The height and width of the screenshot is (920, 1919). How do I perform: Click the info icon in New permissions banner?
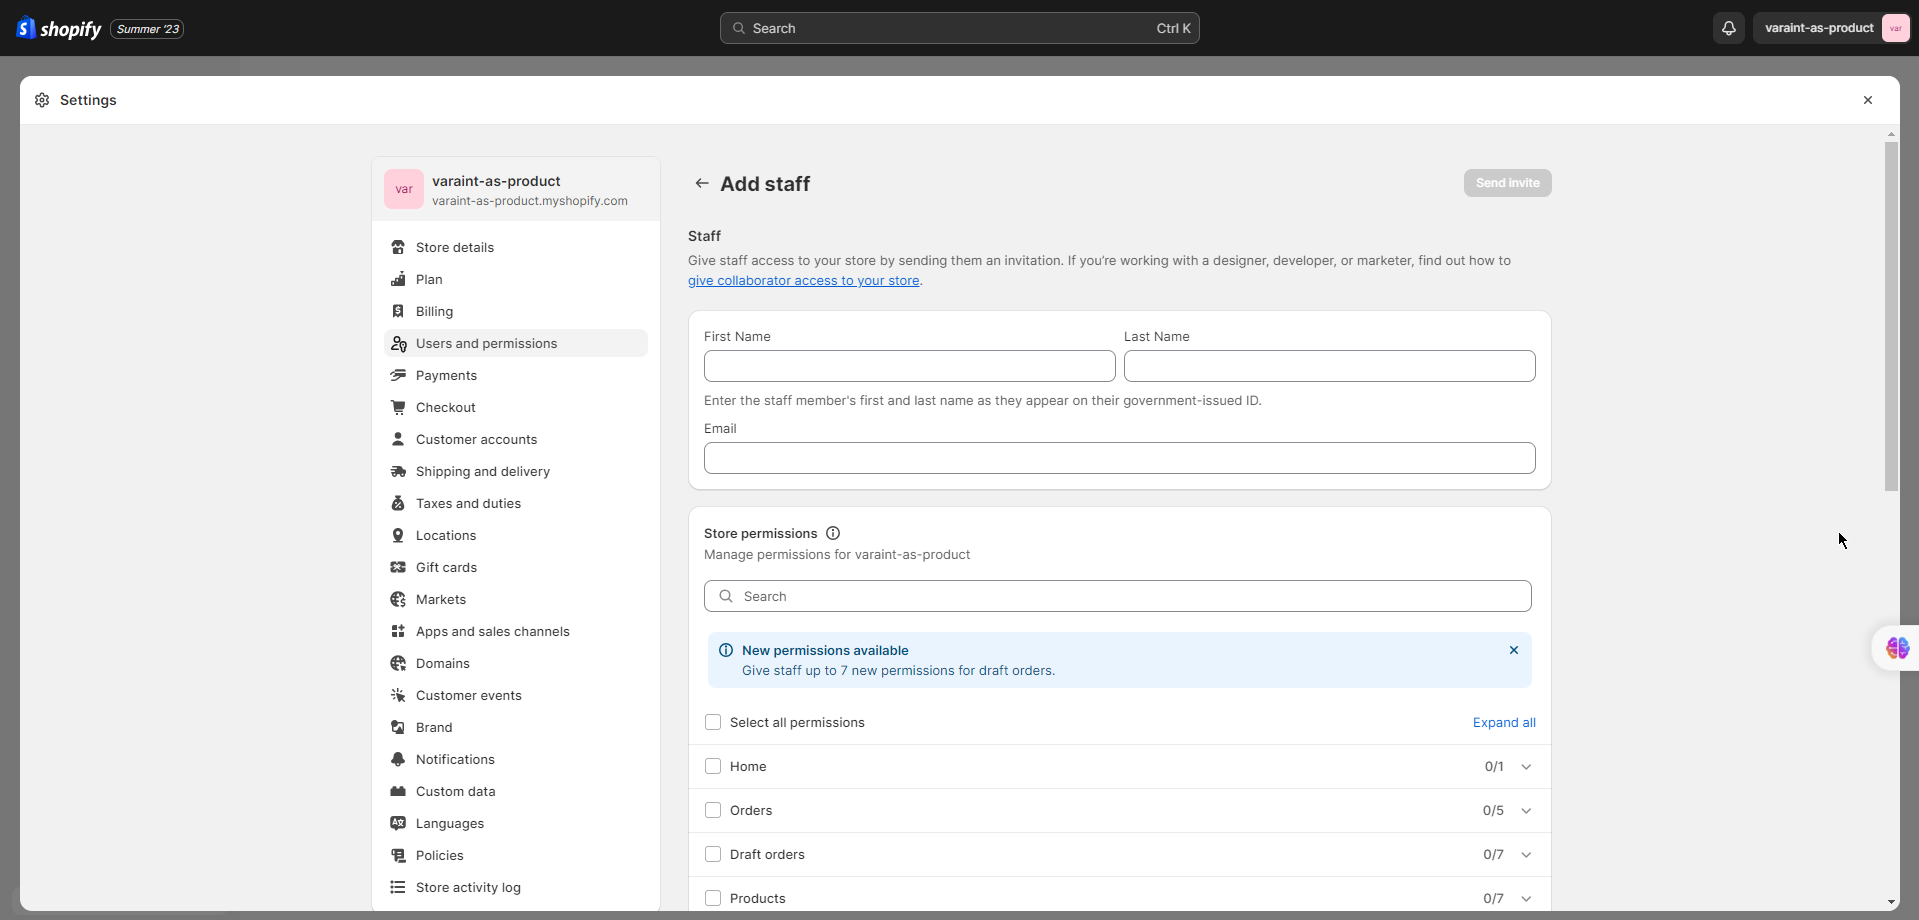click(726, 650)
